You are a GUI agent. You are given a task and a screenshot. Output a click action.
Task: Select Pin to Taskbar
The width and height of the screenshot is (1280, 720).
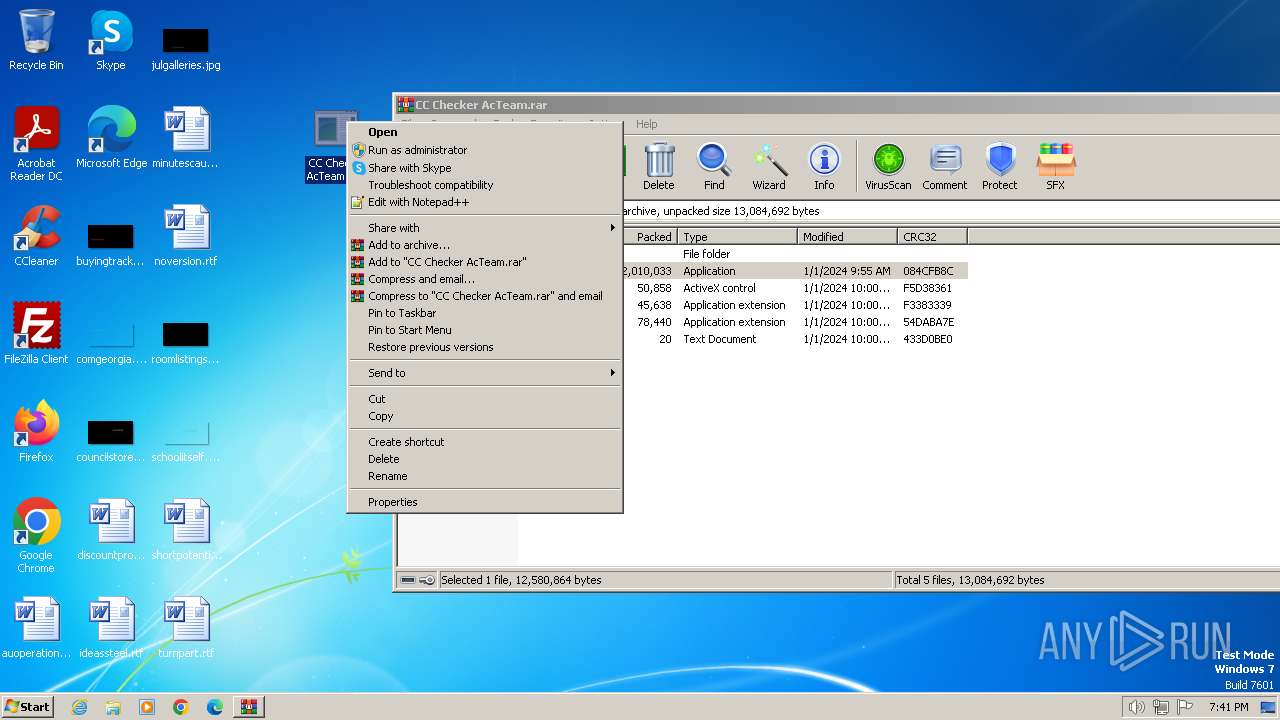pyautogui.click(x=485, y=313)
